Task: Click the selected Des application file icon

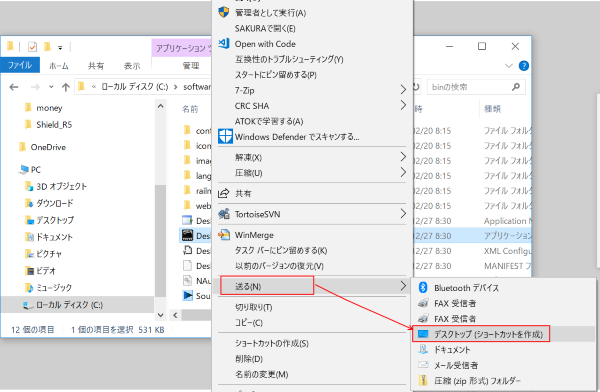Action: coord(187,235)
